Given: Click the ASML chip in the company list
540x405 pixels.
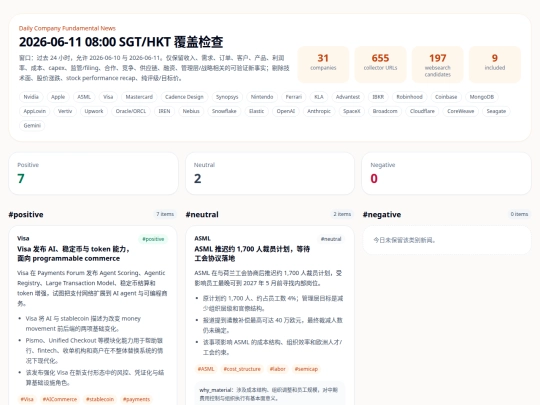Looking at the screenshot, I should pyautogui.click(x=84, y=97).
